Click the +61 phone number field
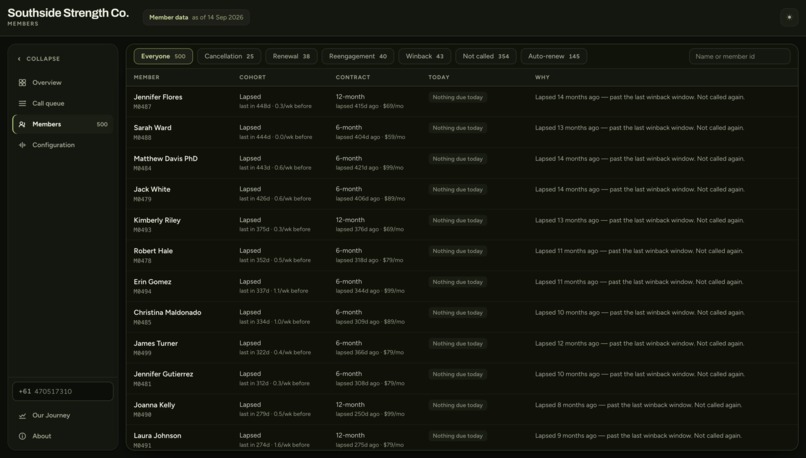 (x=63, y=391)
